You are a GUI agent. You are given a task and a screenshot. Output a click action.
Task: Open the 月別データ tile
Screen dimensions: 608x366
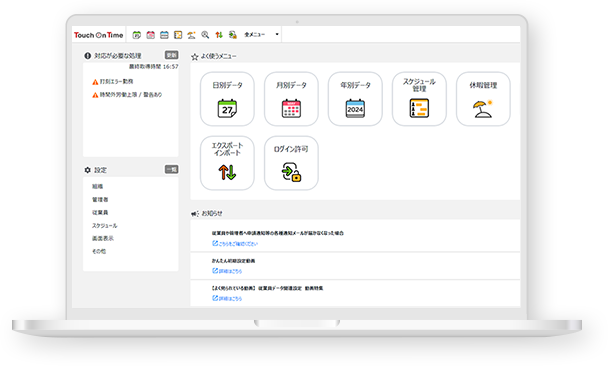point(291,99)
